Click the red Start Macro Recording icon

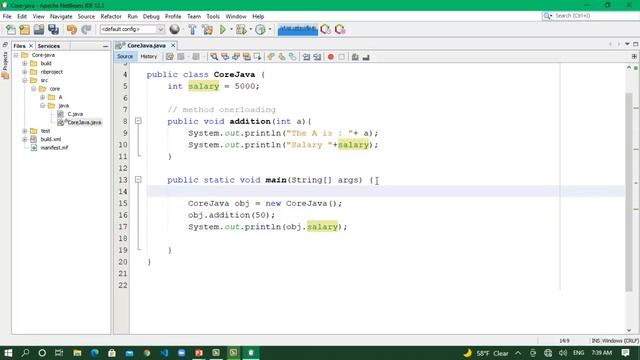coord(331,57)
